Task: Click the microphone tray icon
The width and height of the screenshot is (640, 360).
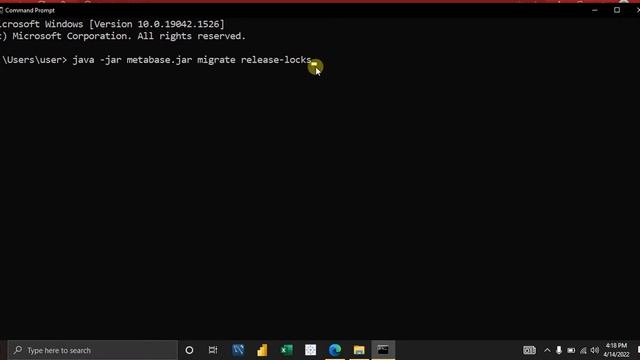Action: (559, 350)
